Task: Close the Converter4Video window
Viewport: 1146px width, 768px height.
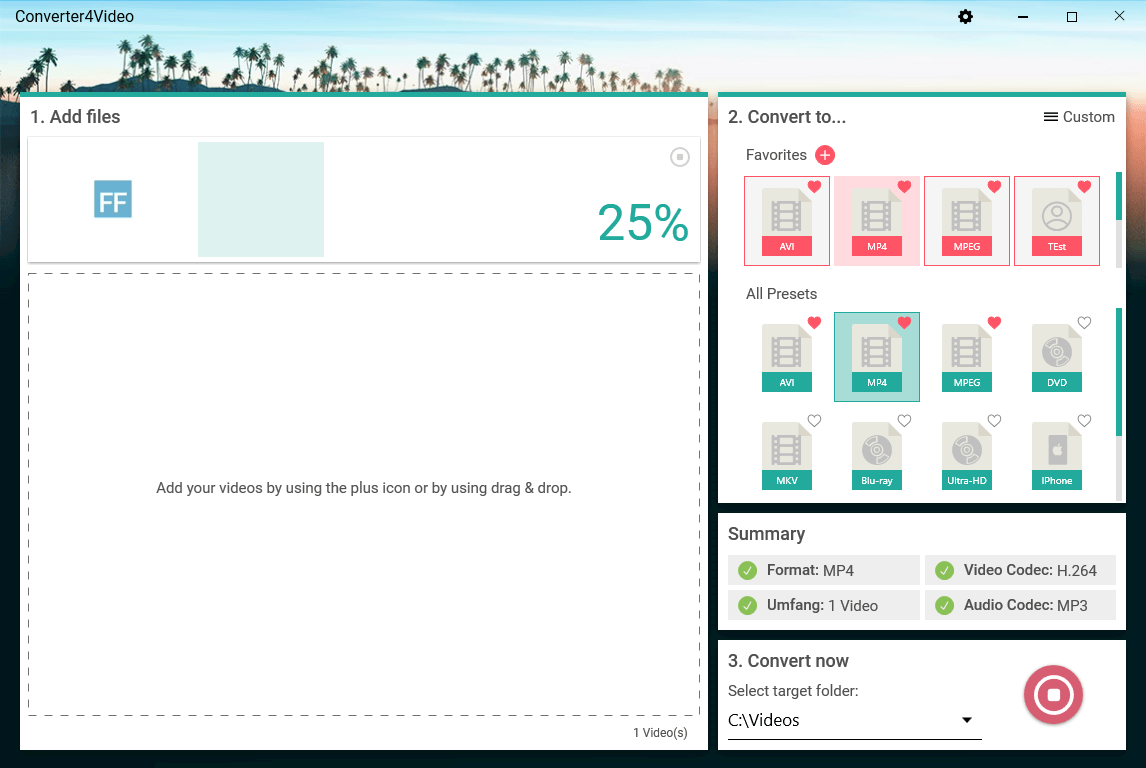Action: 1119,16
